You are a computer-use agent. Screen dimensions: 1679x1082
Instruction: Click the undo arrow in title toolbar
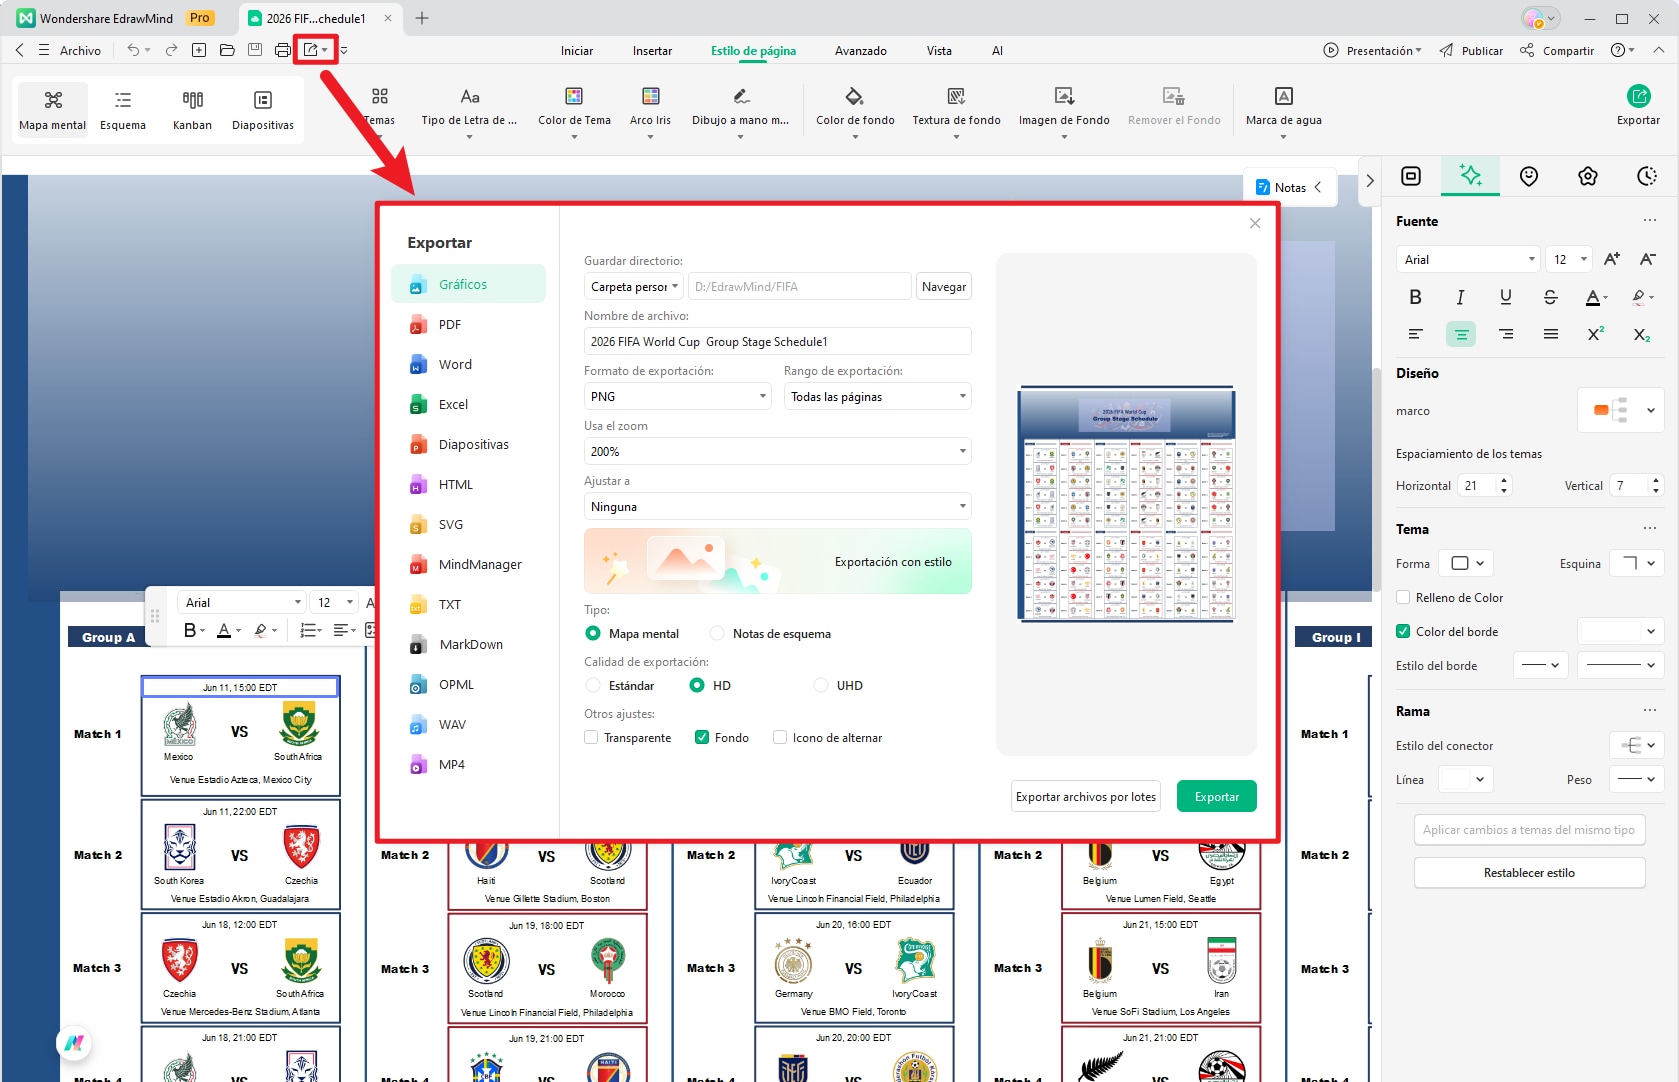[133, 50]
